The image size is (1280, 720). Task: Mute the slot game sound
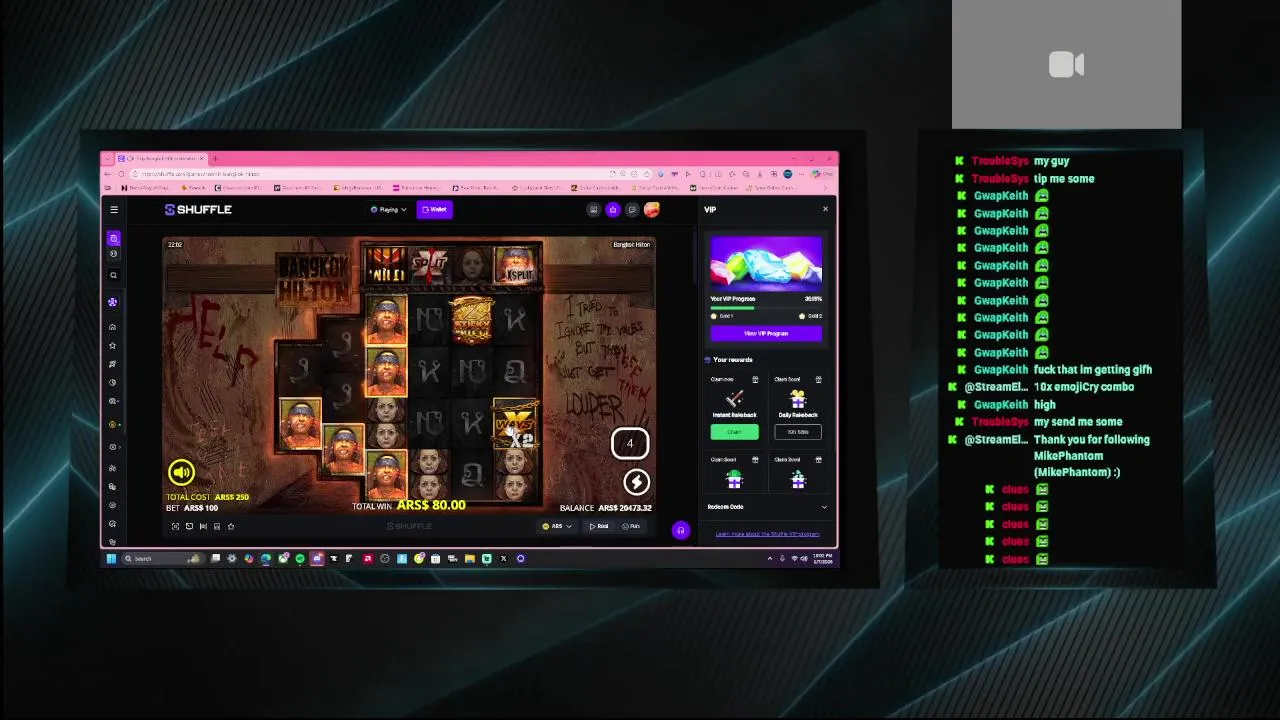(x=181, y=472)
